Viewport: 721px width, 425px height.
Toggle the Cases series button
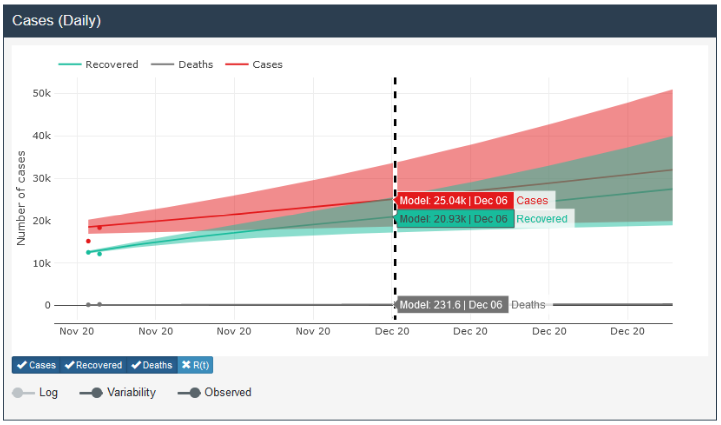click(x=36, y=365)
